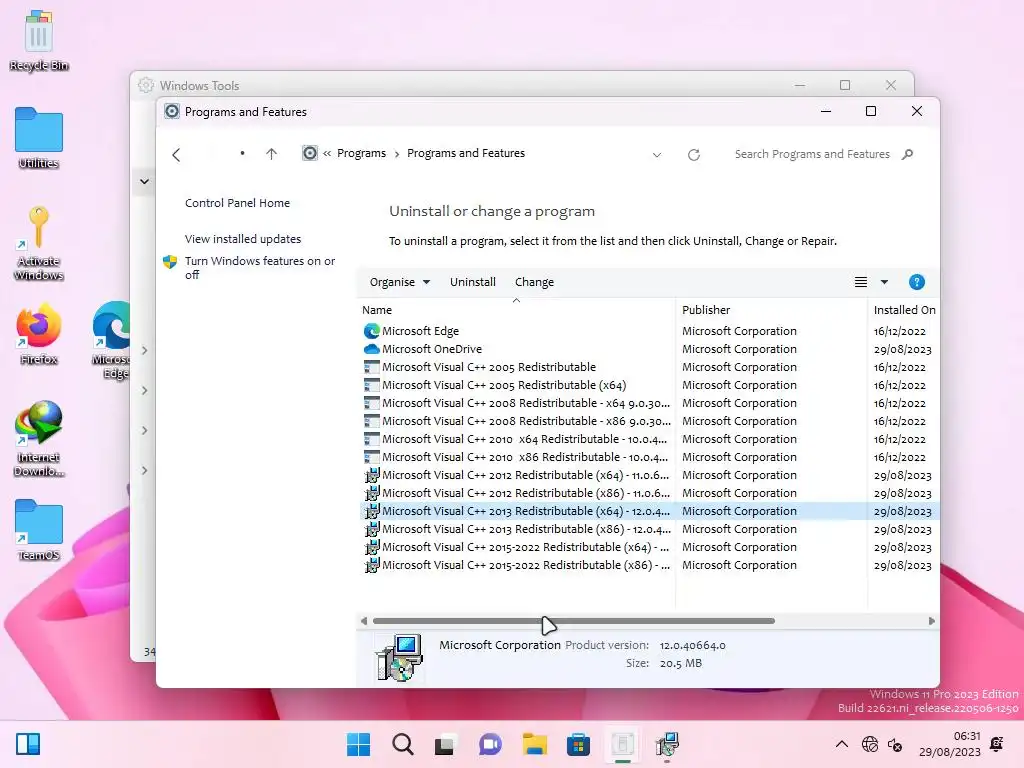Open Turn Windows features on or off

click(x=260, y=268)
